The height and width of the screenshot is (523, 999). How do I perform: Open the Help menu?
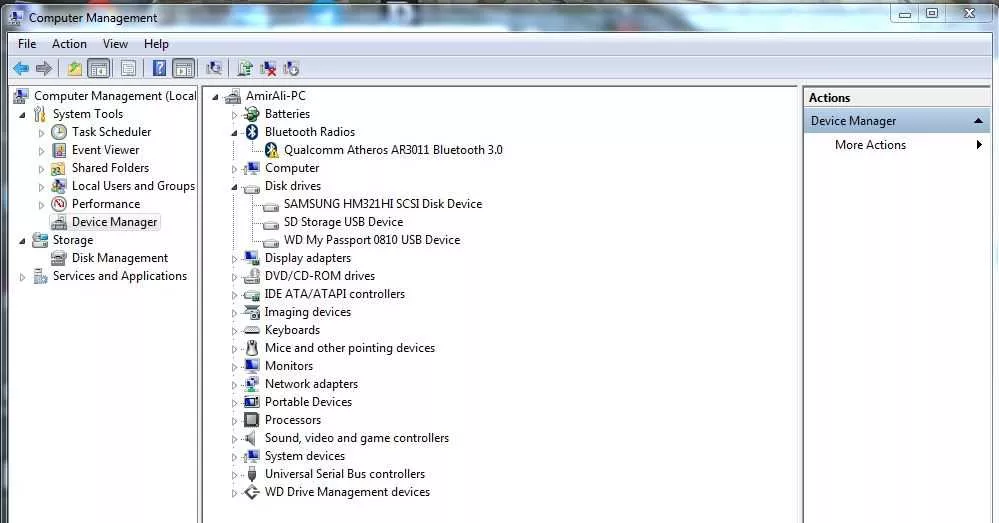pyautogui.click(x=156, y=44)
